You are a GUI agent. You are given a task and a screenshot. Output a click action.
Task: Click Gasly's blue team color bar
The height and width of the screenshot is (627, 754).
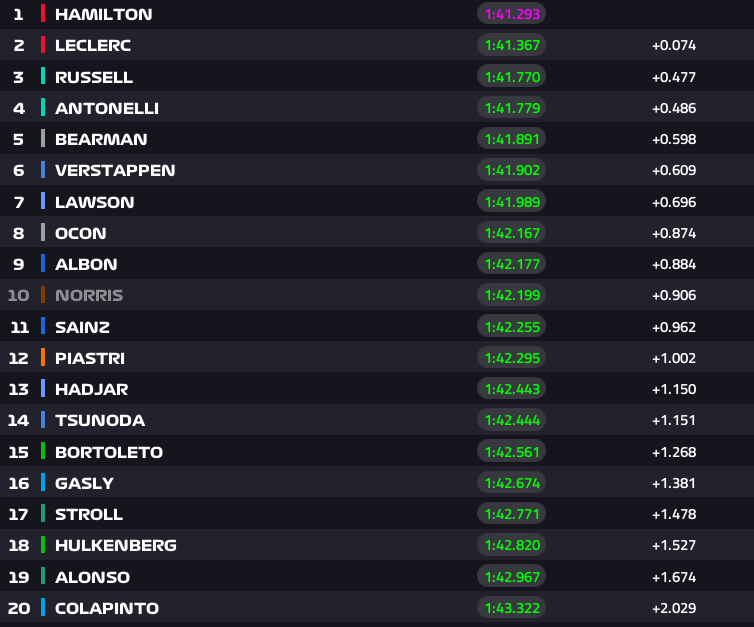coord(43,483)
